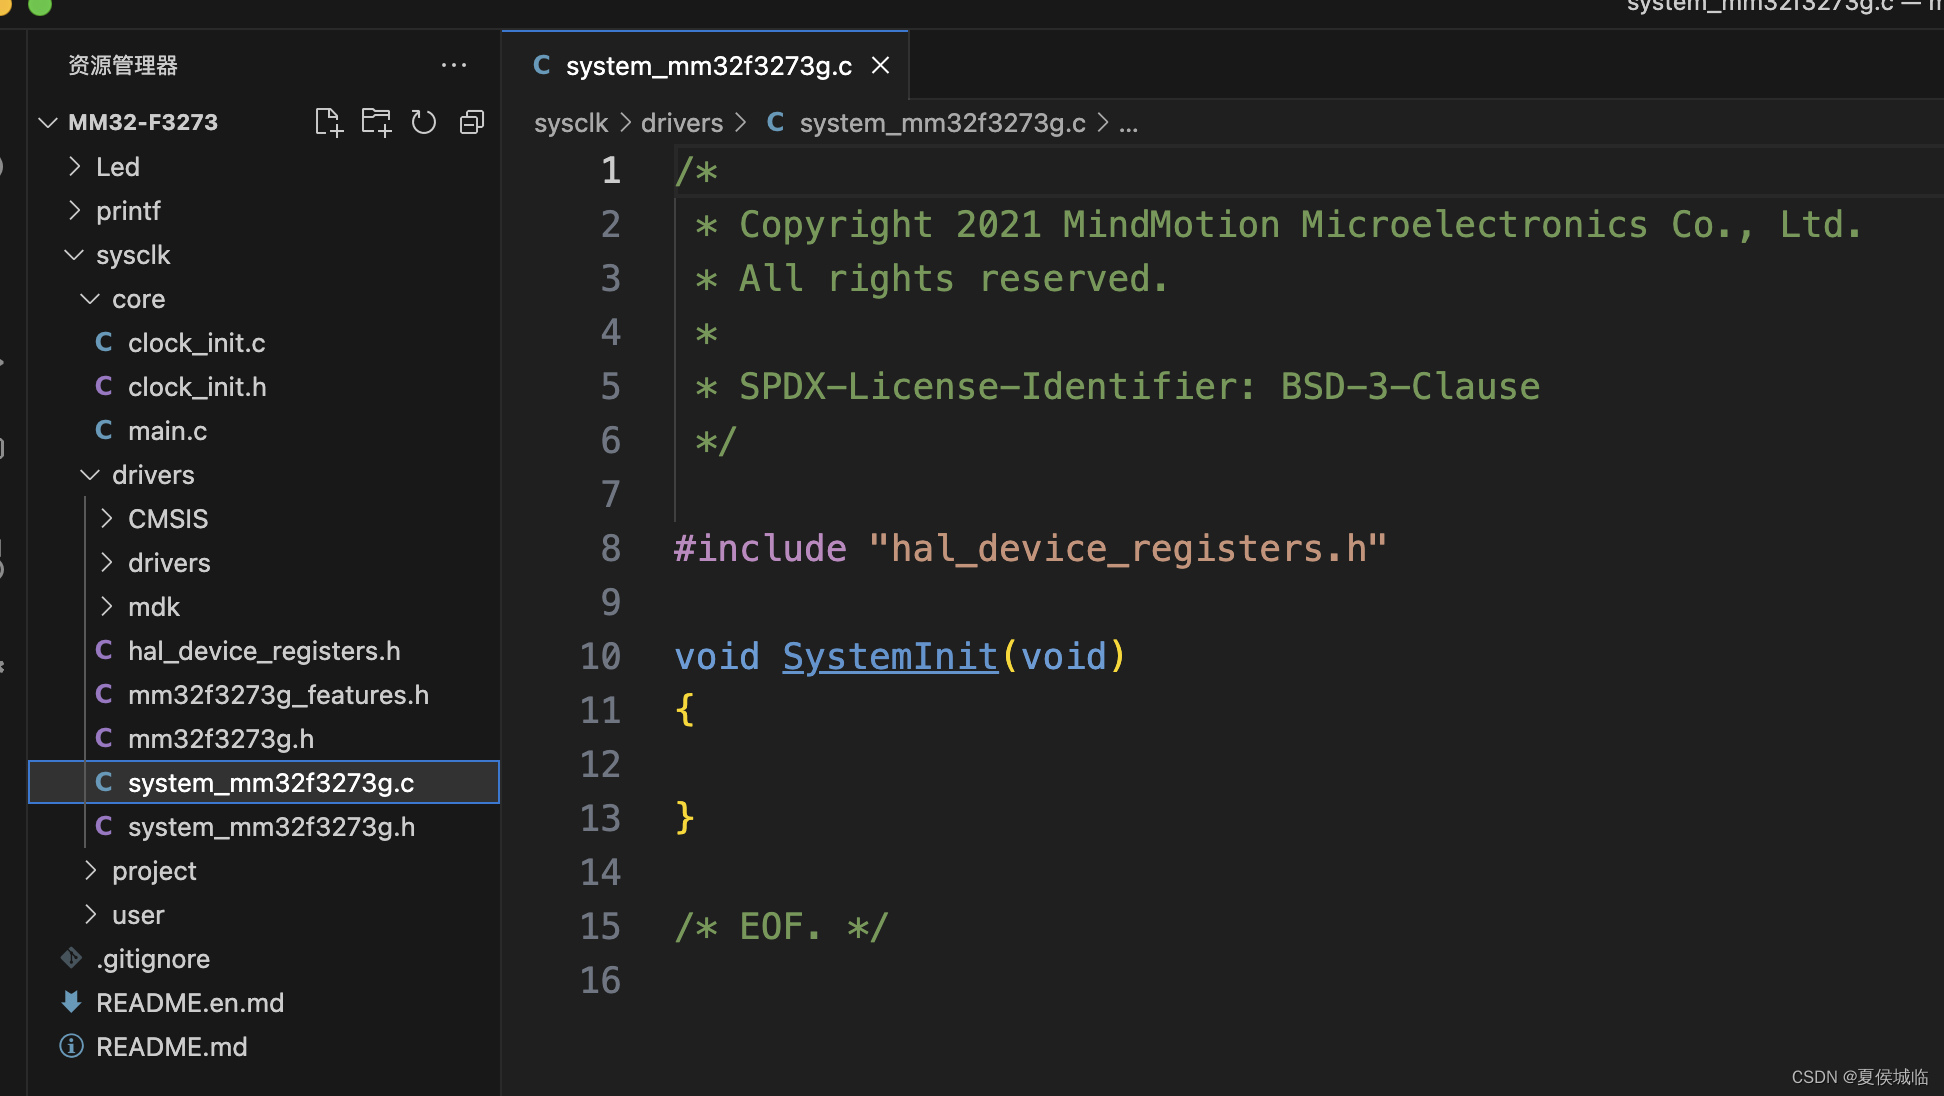Close the system_mm32f3273g.c editor tab
The height and width of the screenshot is (1096, 1944).
click(880, 65)
